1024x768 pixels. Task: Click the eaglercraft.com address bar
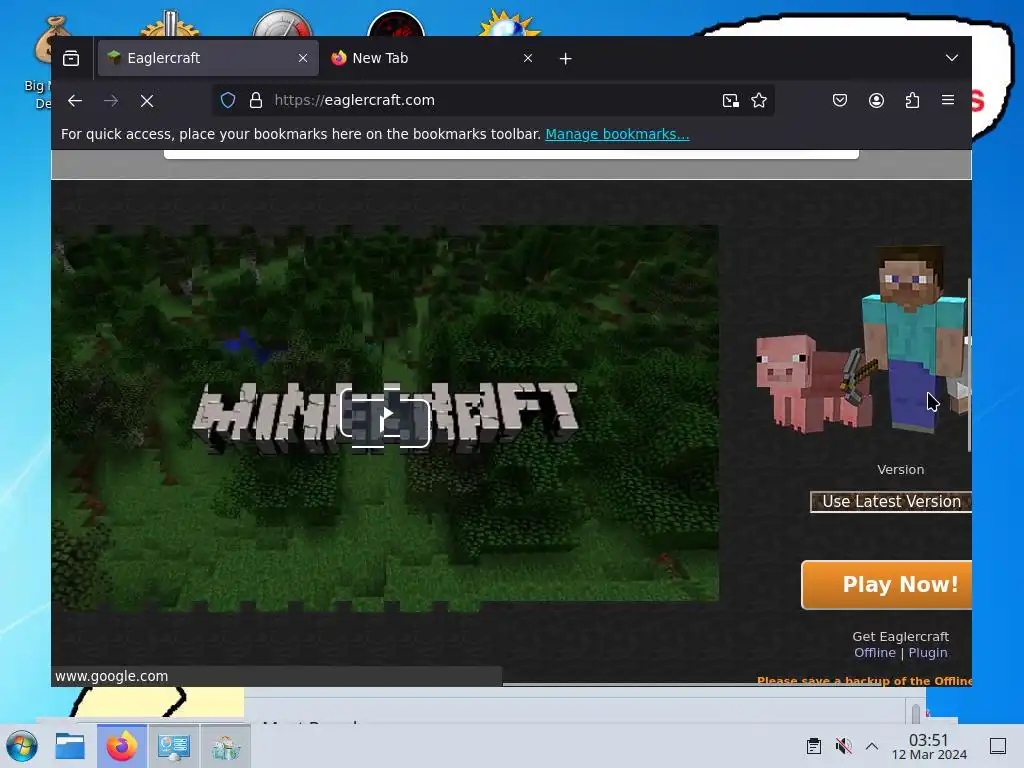493,100
